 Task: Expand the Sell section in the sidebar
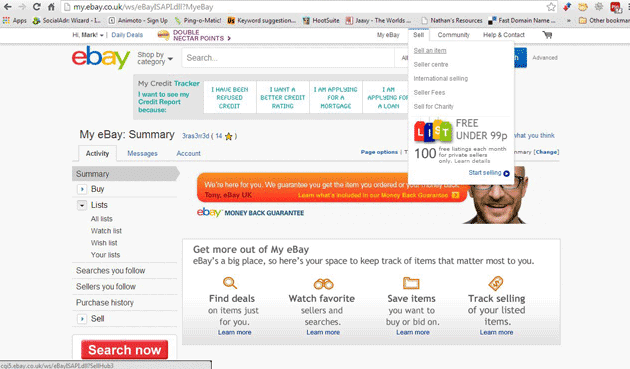click(82, 319)
